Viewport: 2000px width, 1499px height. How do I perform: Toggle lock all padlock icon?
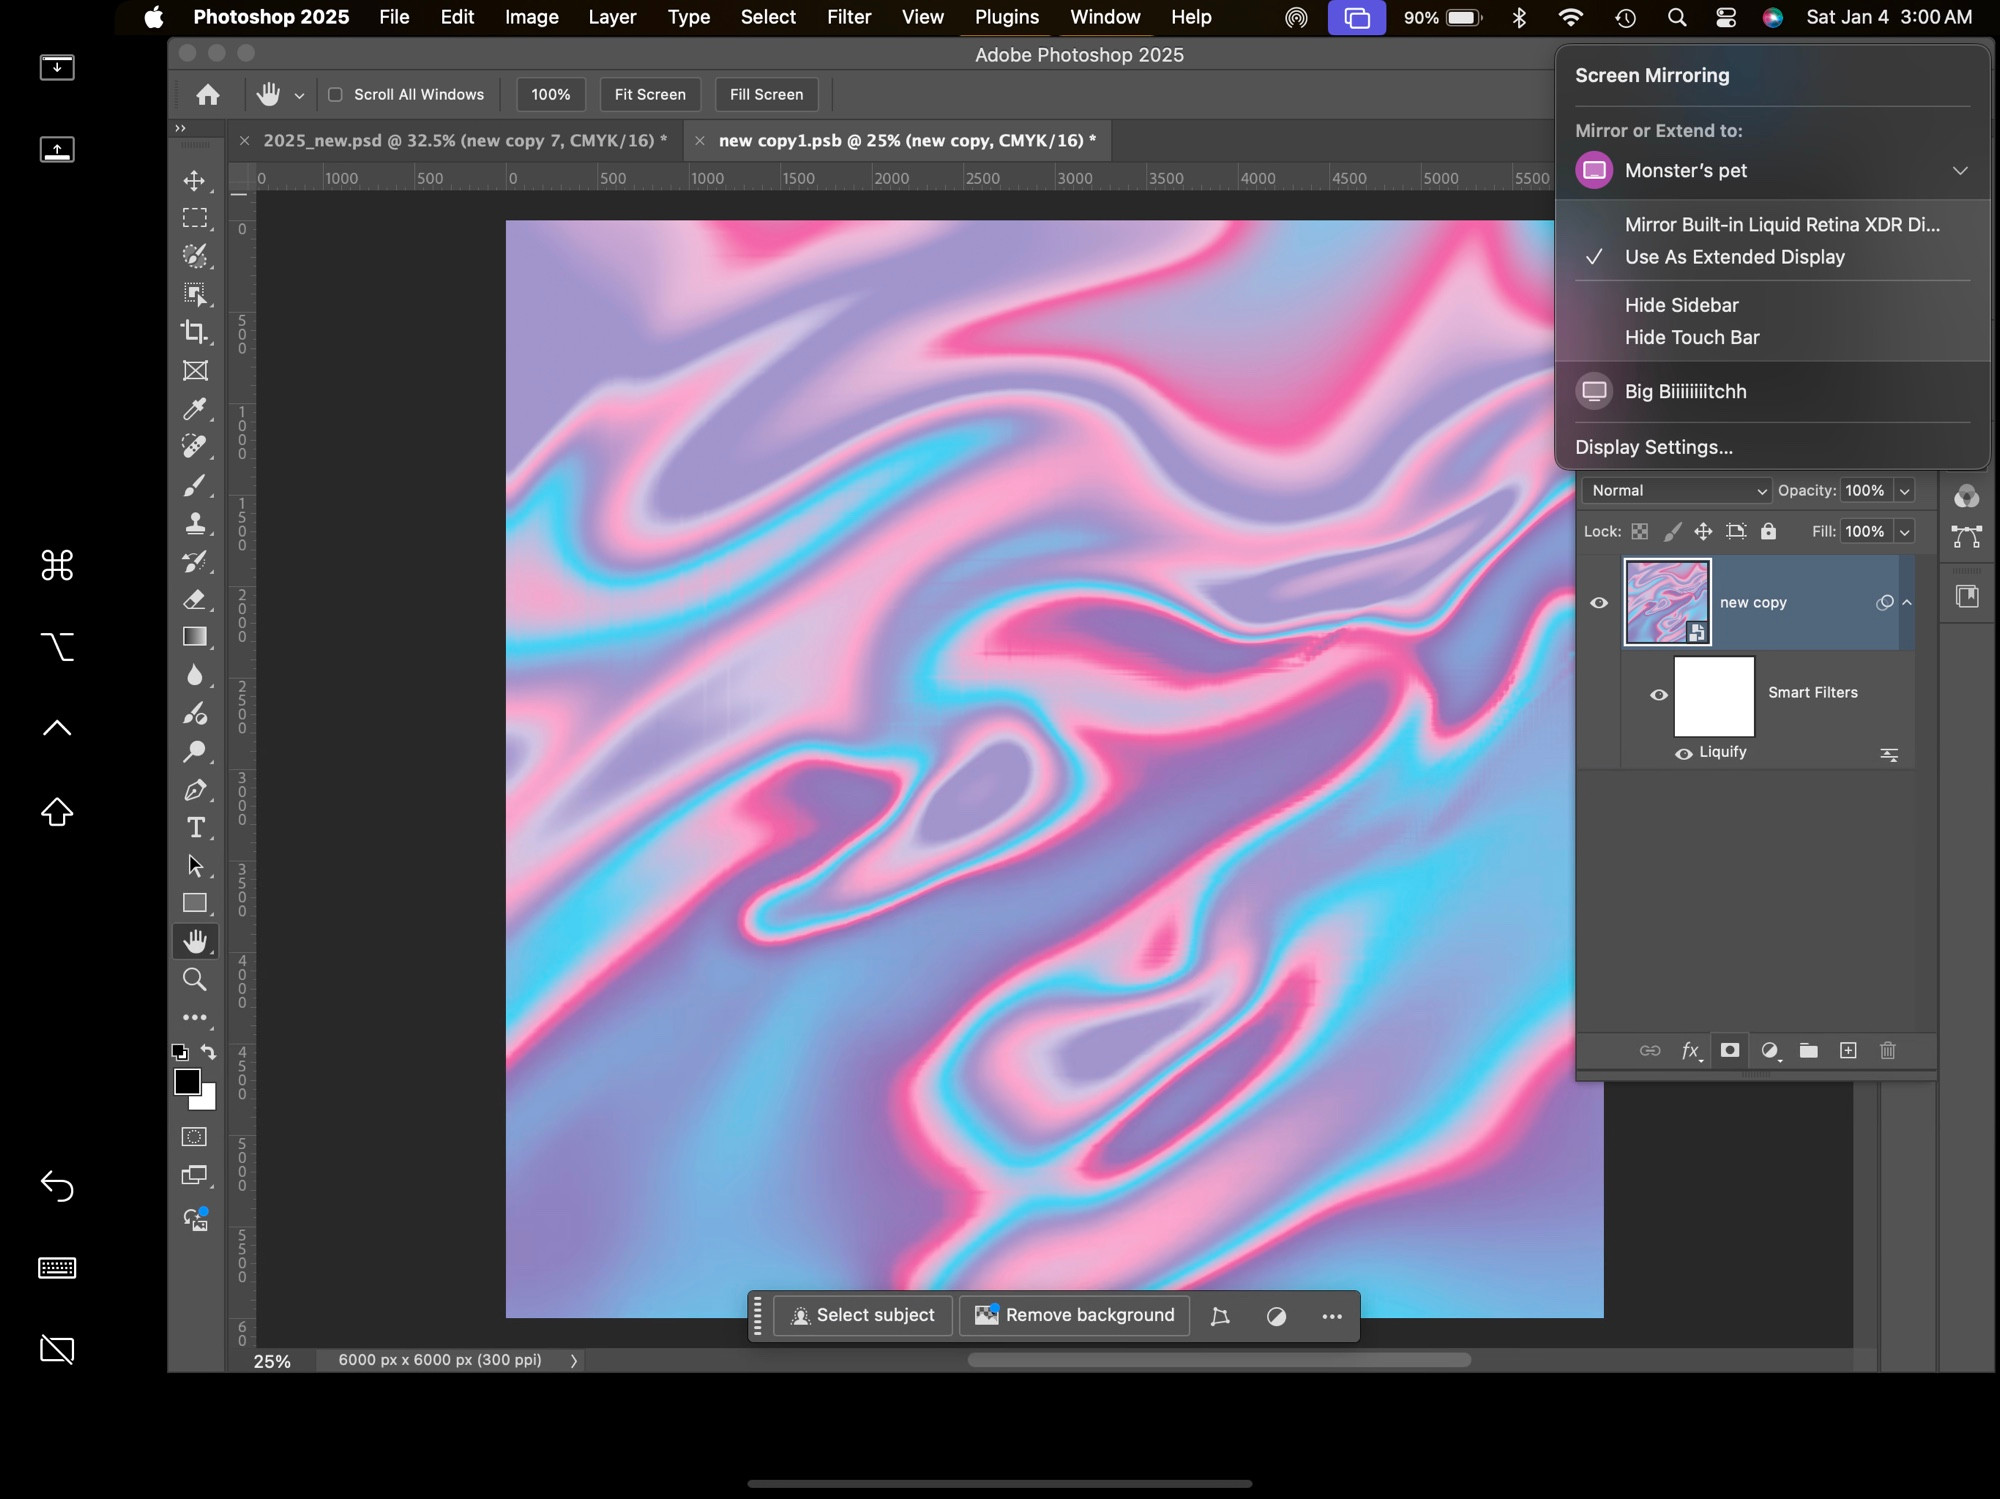[1769, 532]
